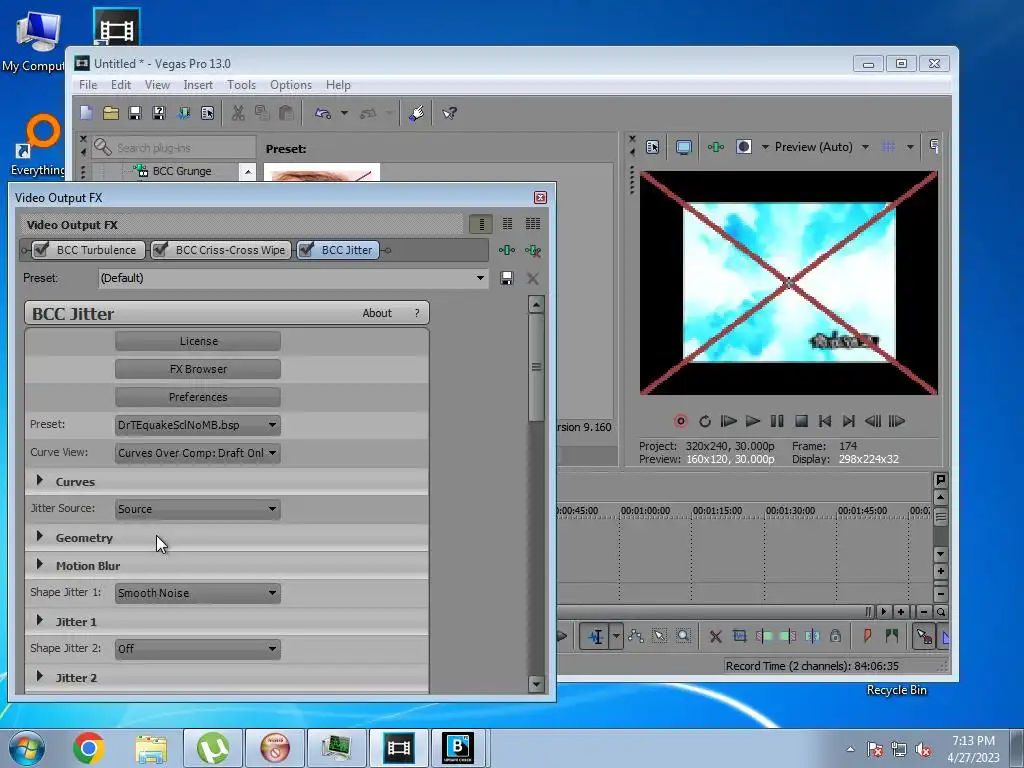Go to project start in transport
Screen dimensions: 1024x768
[x=825, y=421]
